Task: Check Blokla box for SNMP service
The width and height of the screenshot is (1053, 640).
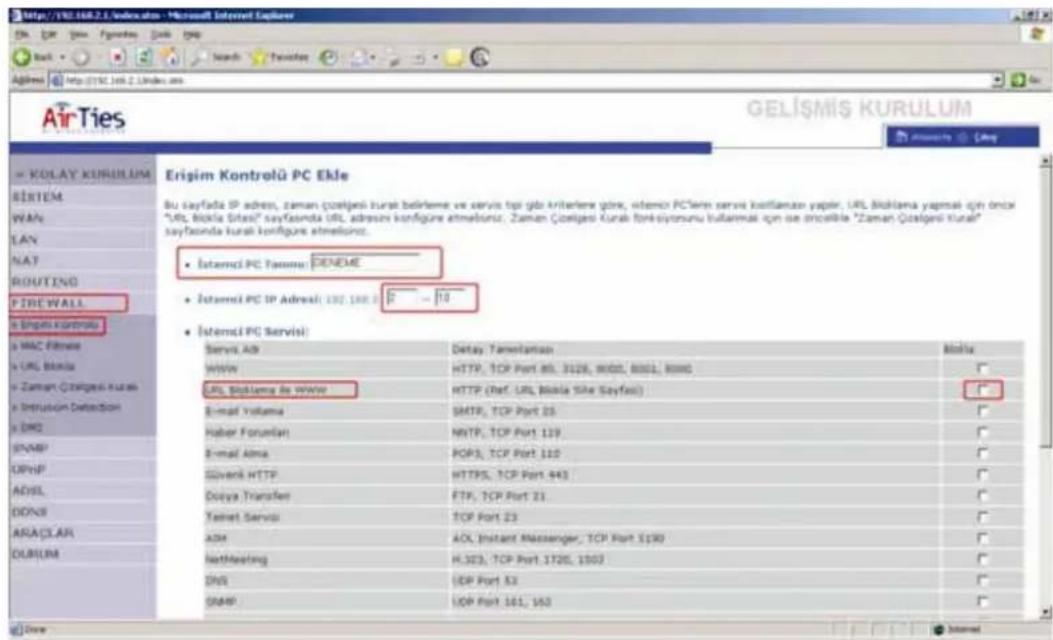Action: click(982, 602)
